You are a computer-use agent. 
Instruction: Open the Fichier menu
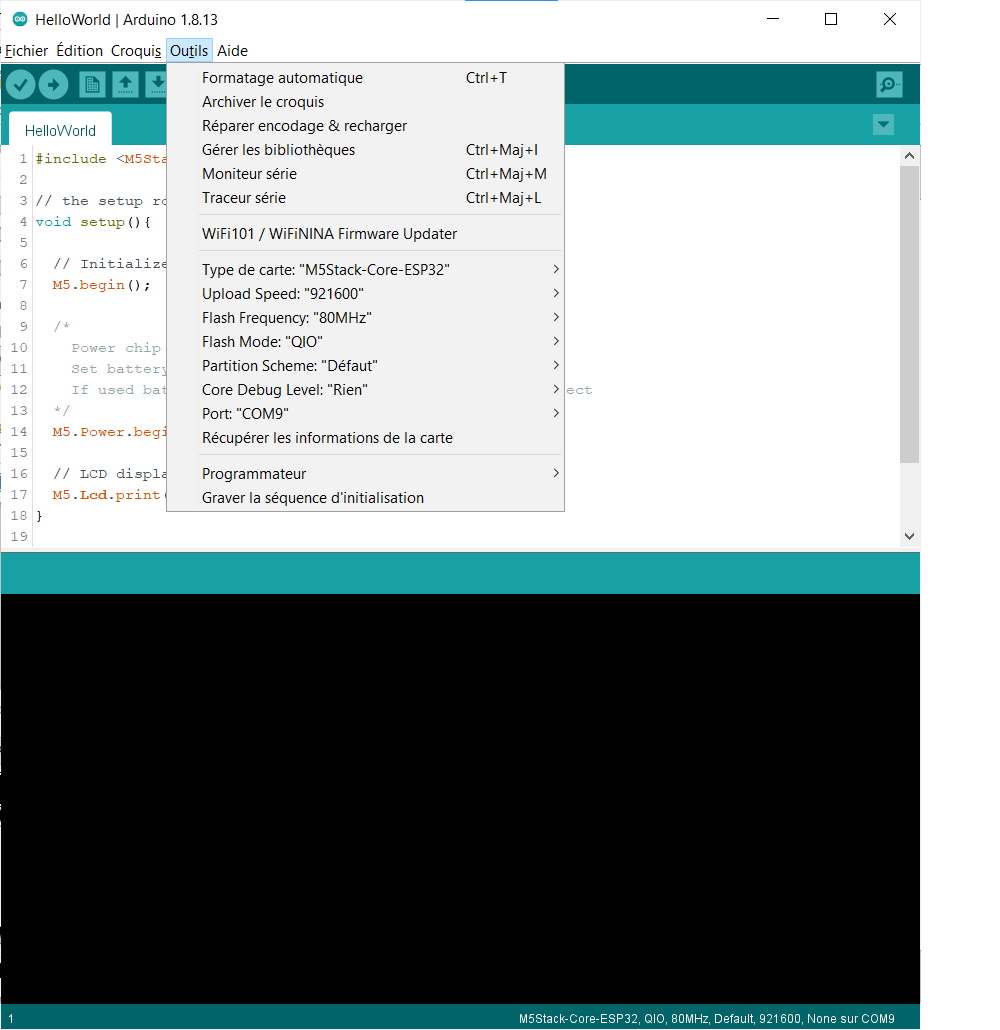tap(26, 51)
